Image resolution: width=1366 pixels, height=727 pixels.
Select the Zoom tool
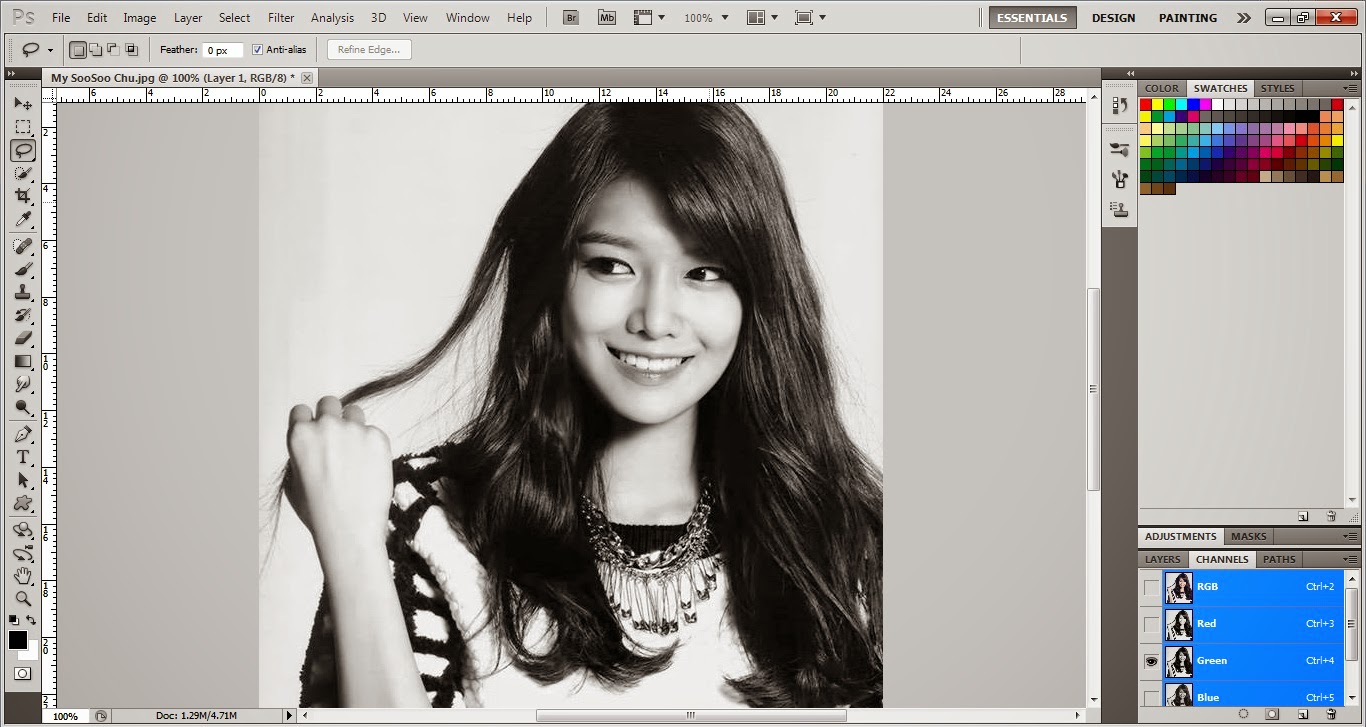[x=22, y=598]
